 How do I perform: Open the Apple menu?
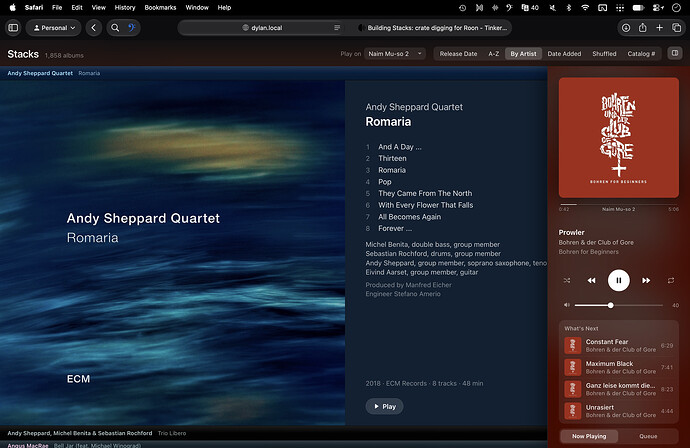click(13, 7)
